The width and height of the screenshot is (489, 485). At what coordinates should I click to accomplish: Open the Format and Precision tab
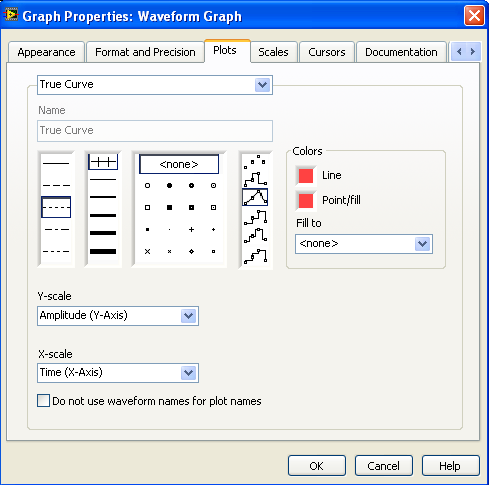[x=145, y=52]
